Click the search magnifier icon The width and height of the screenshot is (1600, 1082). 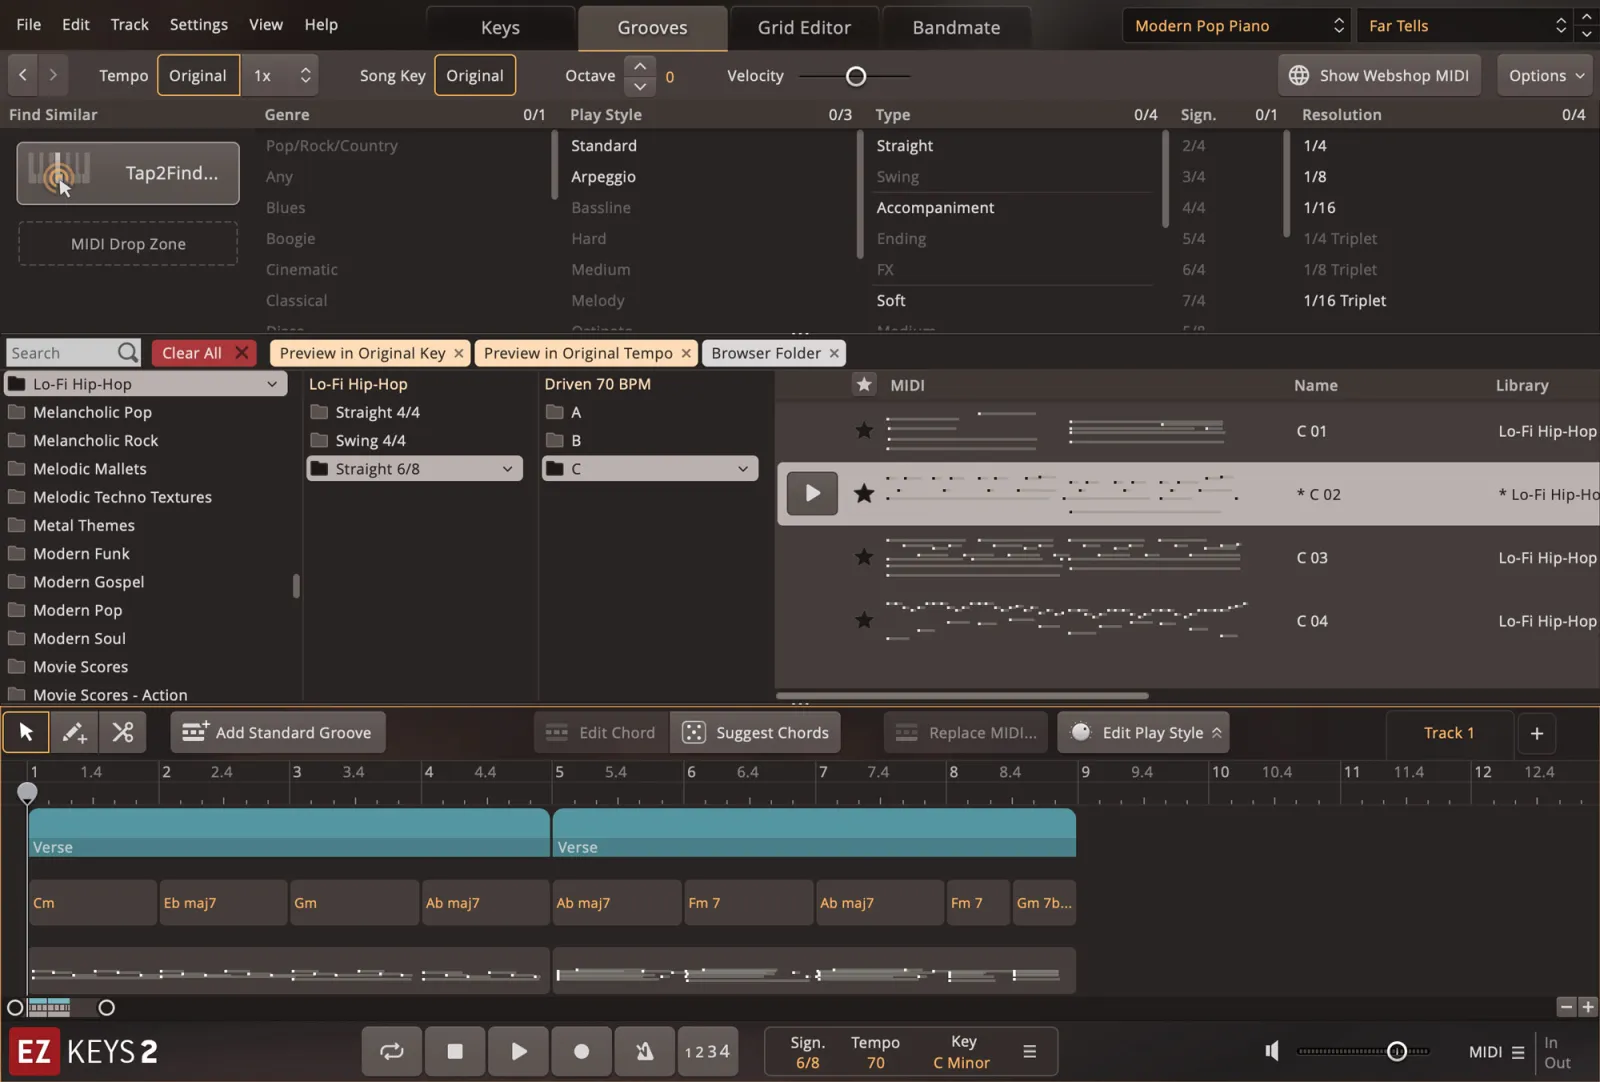pyautogui.click(x=127, y=353)
